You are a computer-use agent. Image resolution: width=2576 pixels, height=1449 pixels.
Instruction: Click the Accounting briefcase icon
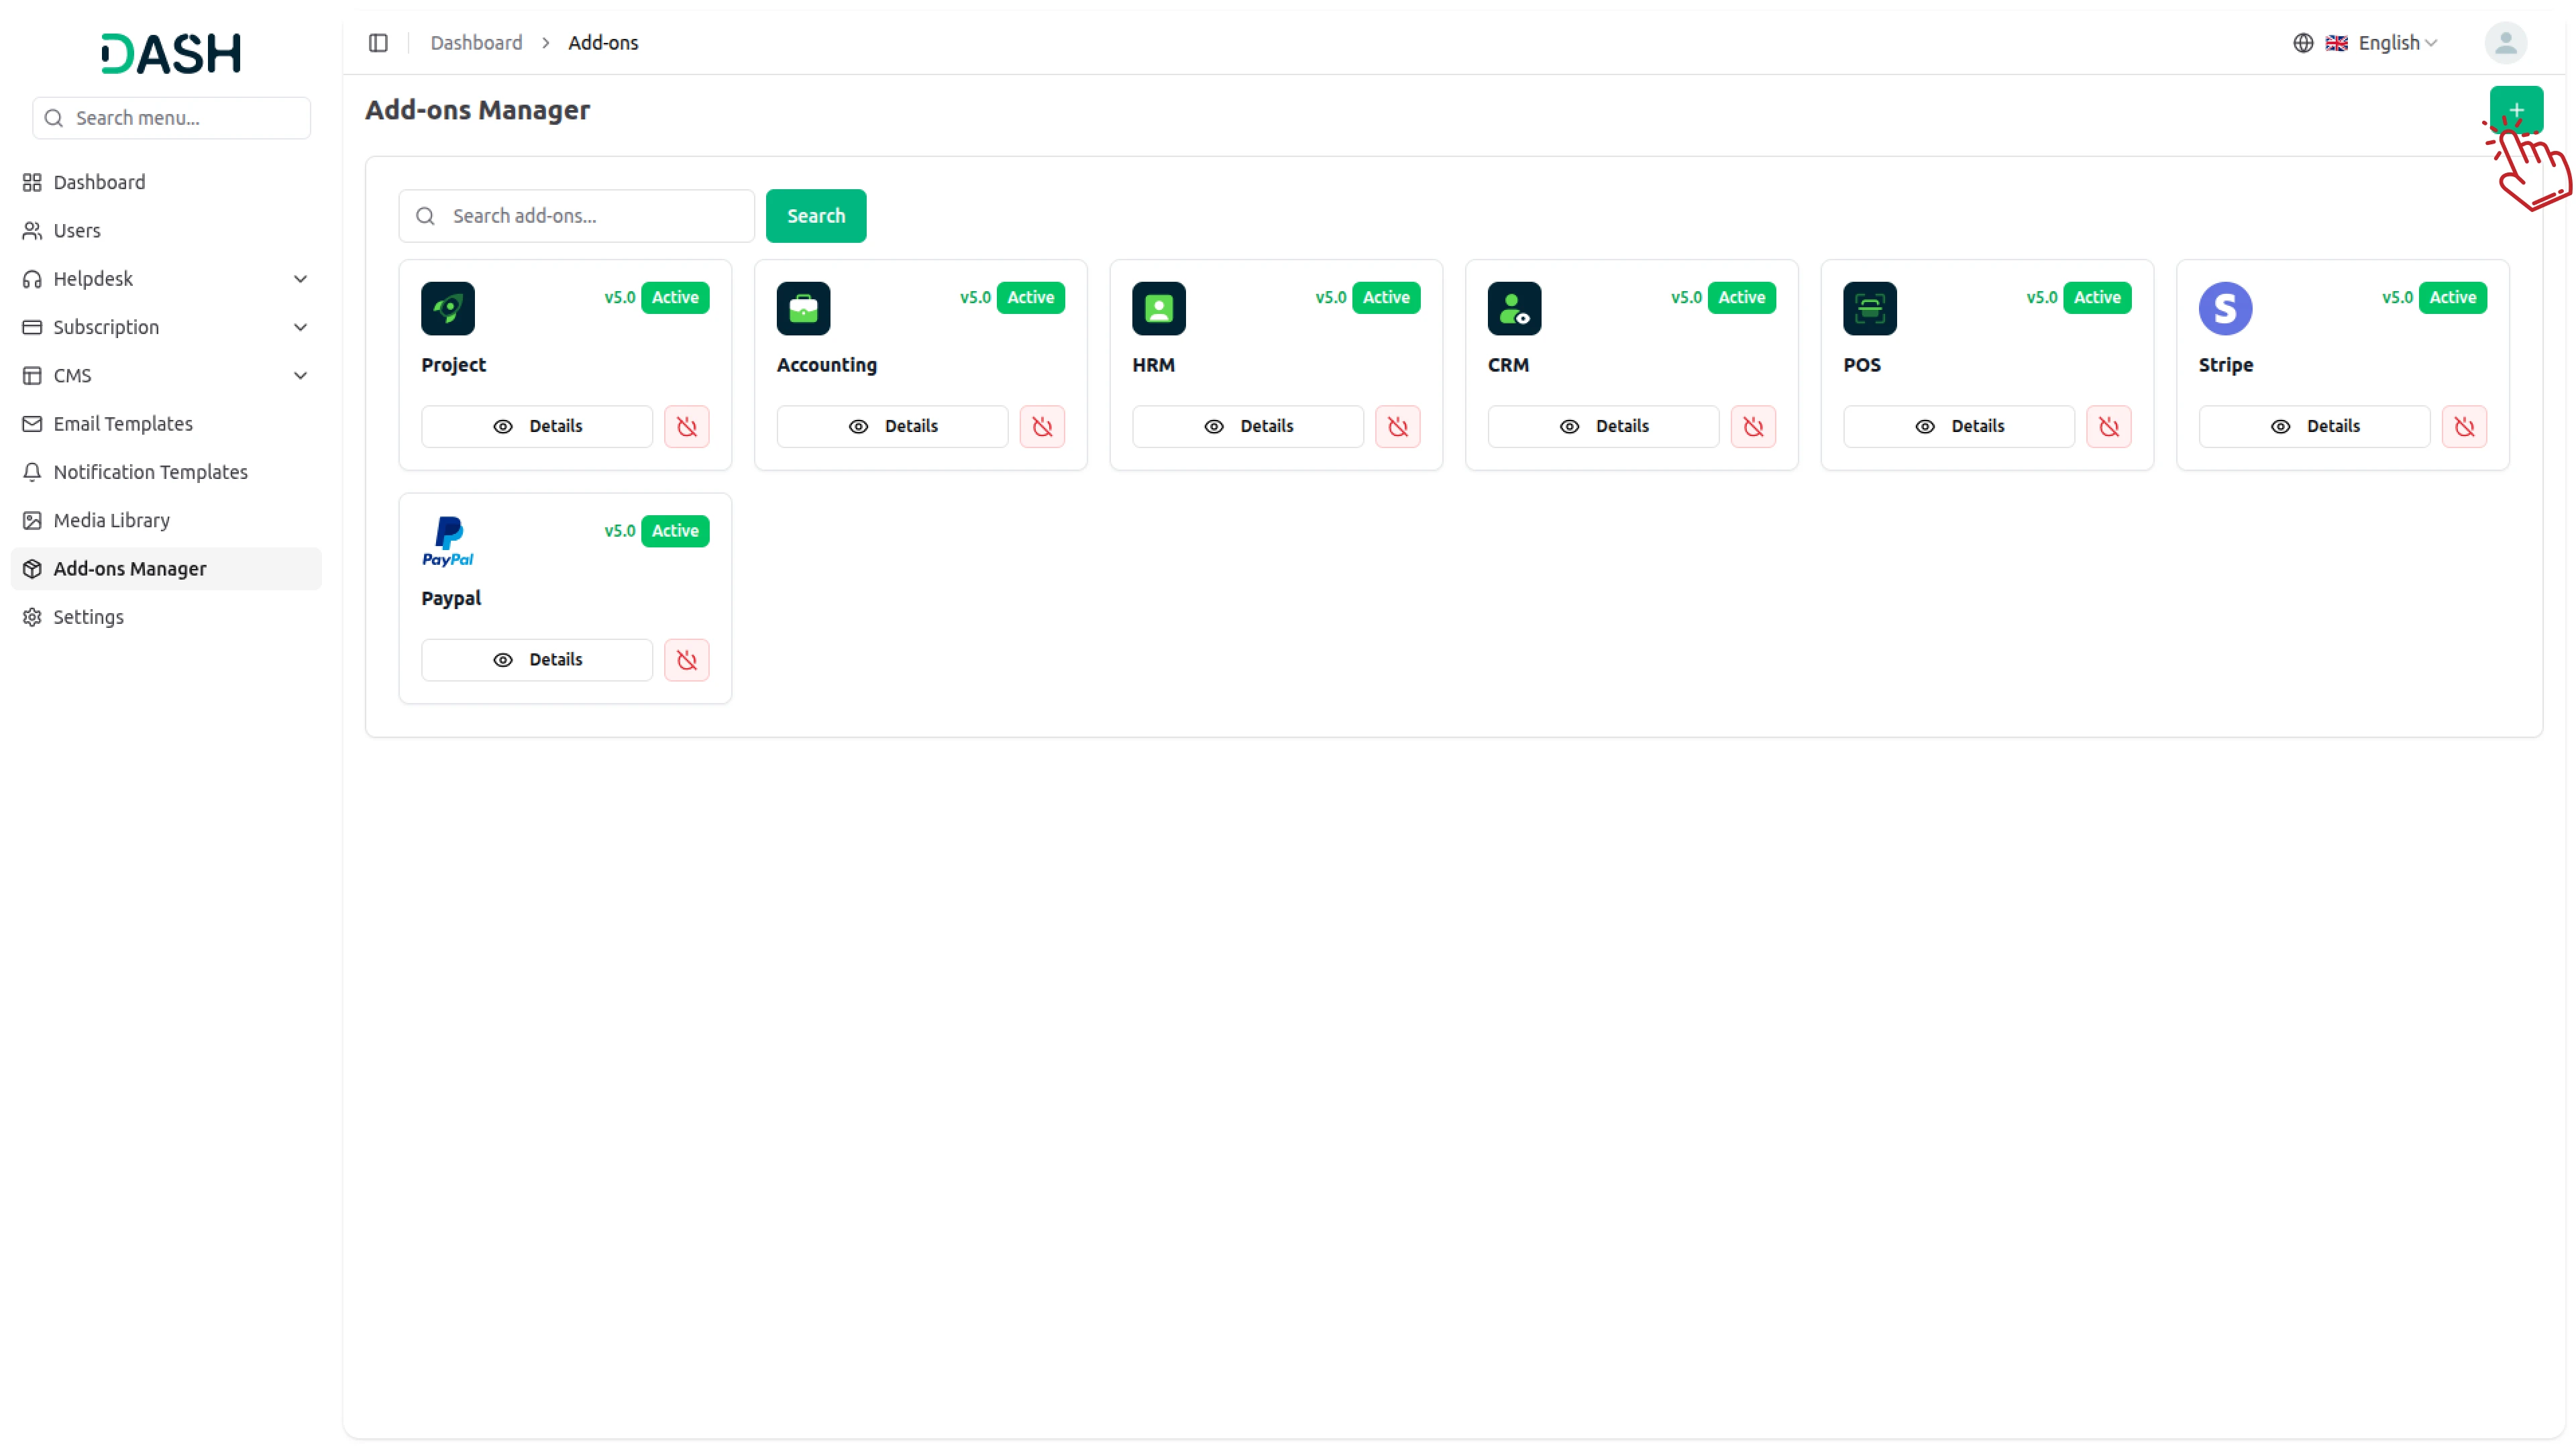tap(803, 308)
